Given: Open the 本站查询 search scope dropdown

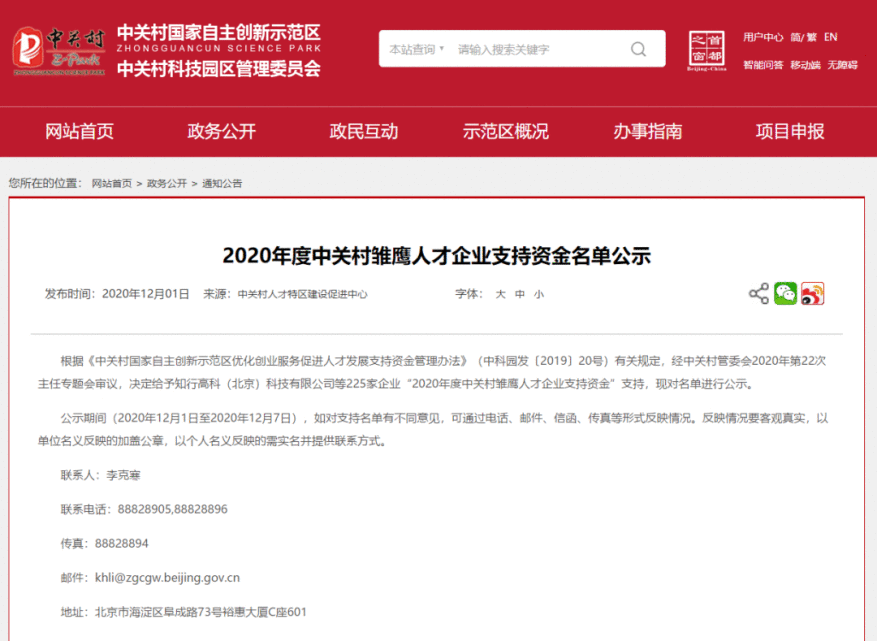Looking at the screenshot, I should [417, 49].
